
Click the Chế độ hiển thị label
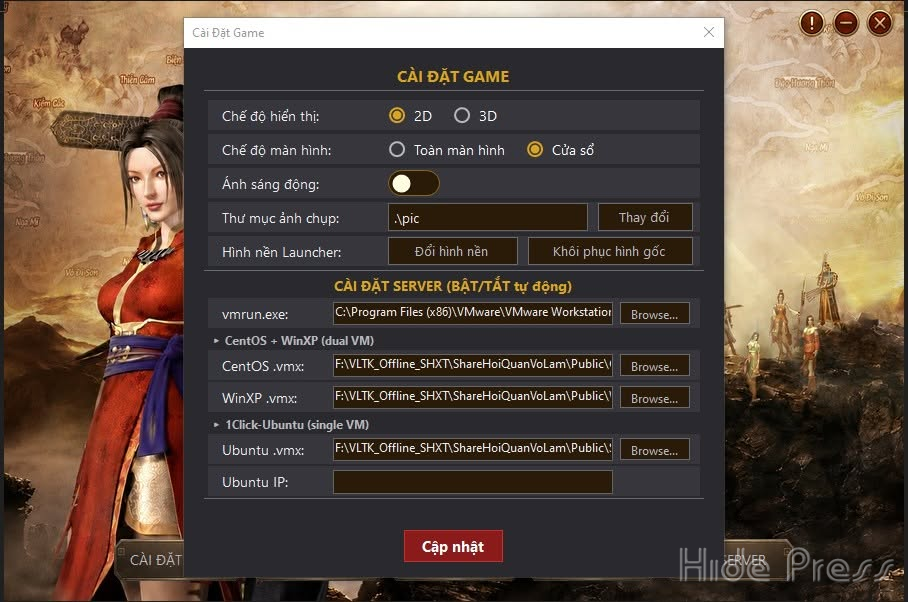(x=270, y=116)
